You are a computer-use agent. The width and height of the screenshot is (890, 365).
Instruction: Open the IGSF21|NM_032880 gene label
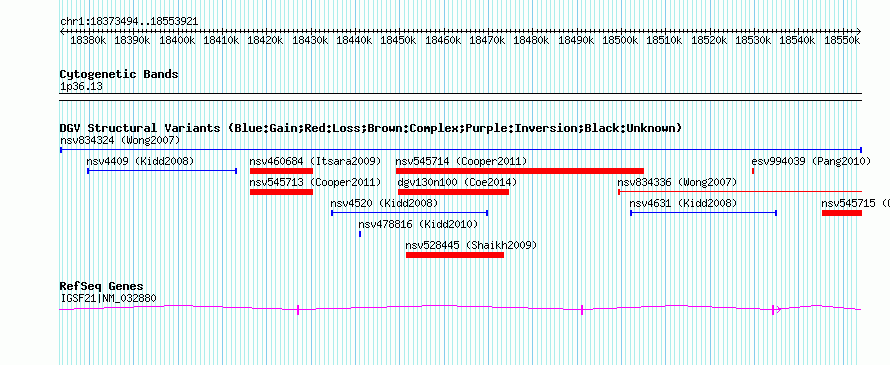click(x=108, y=298)
